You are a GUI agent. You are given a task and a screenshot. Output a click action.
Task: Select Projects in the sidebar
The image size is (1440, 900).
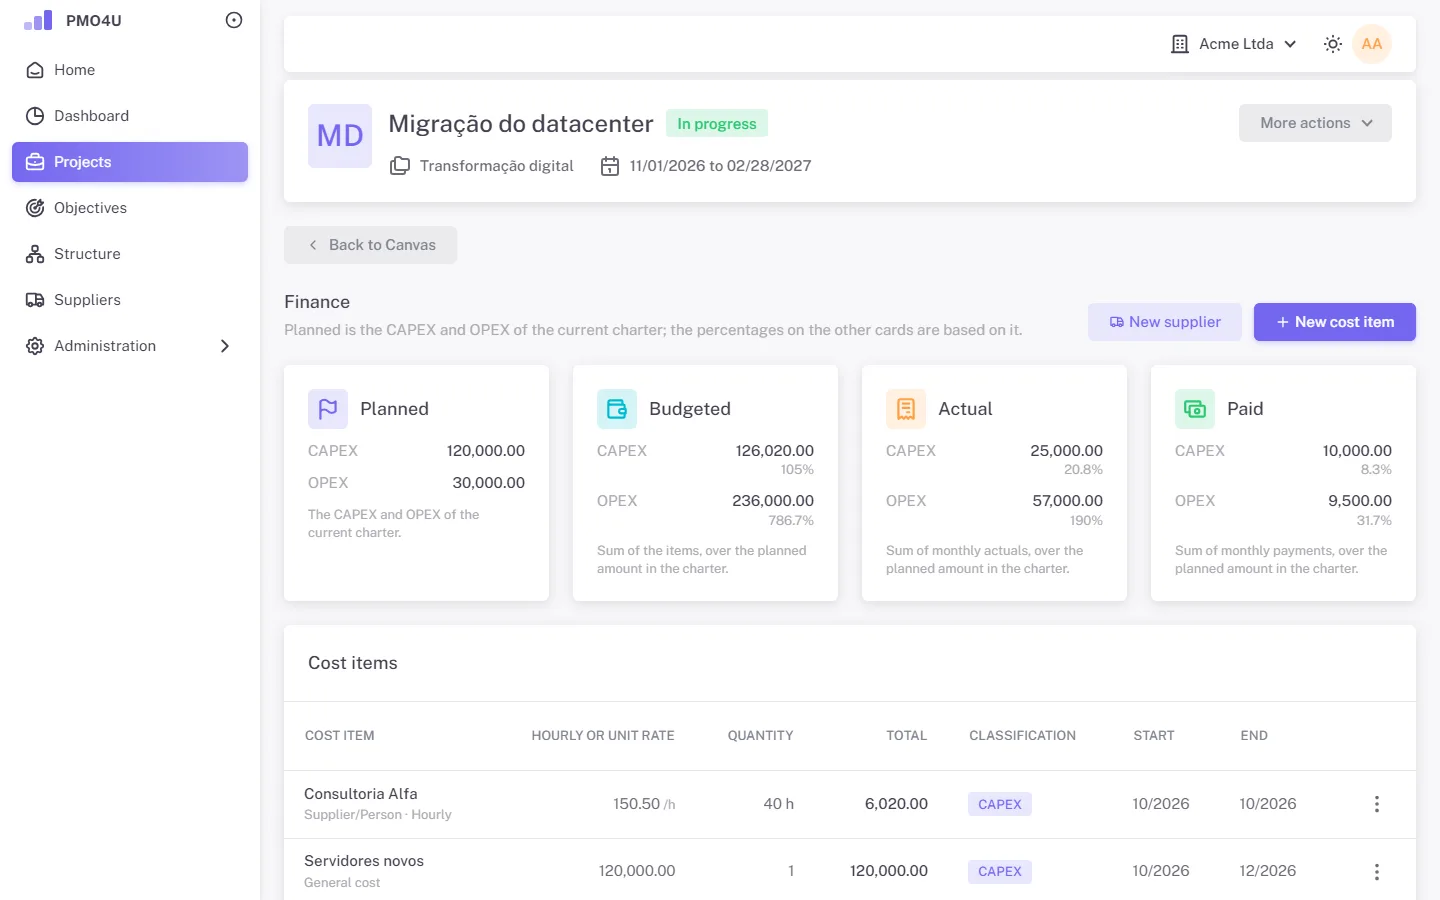(130, 162)
